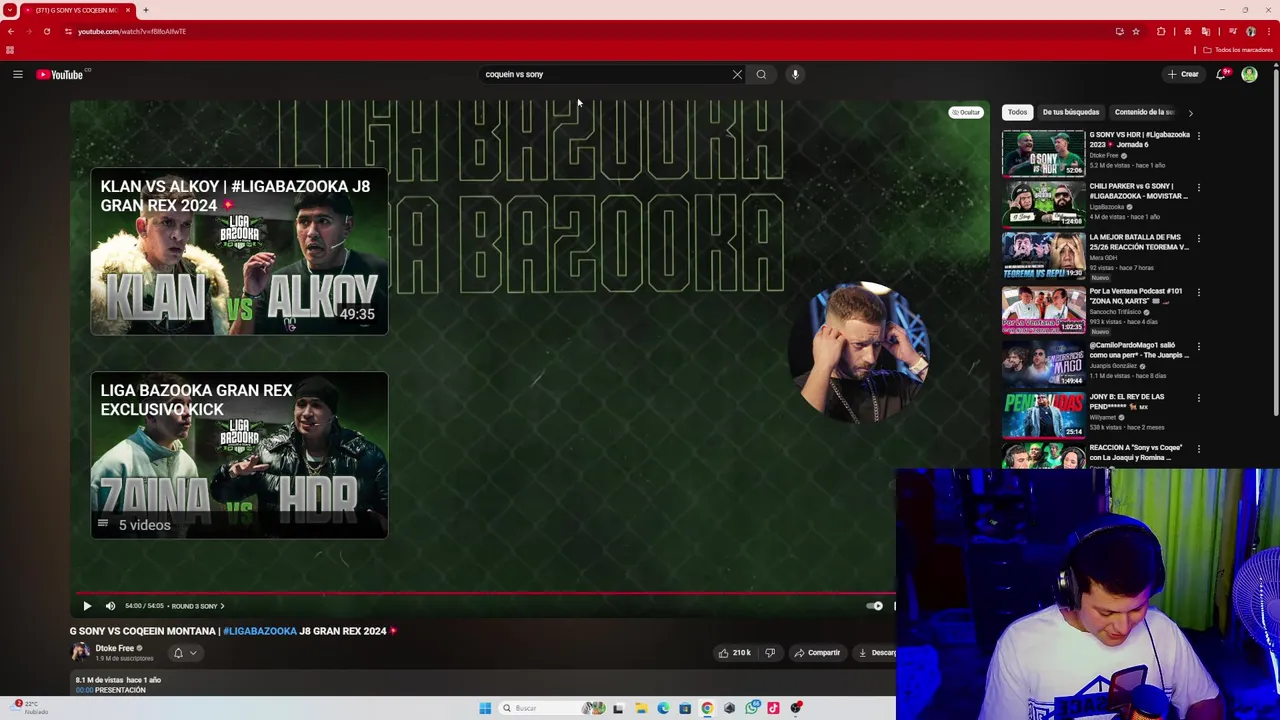Open options for Por La Ventana Podcast
The width and height of the screenshot is (1280, 720).
pos(1198,292)
